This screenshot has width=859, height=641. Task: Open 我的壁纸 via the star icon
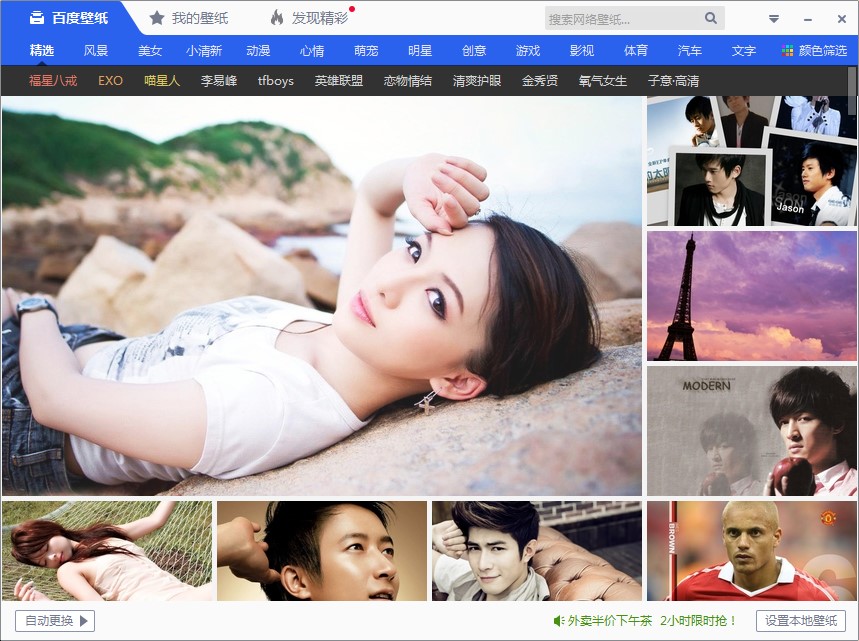[x=157, y=16]
